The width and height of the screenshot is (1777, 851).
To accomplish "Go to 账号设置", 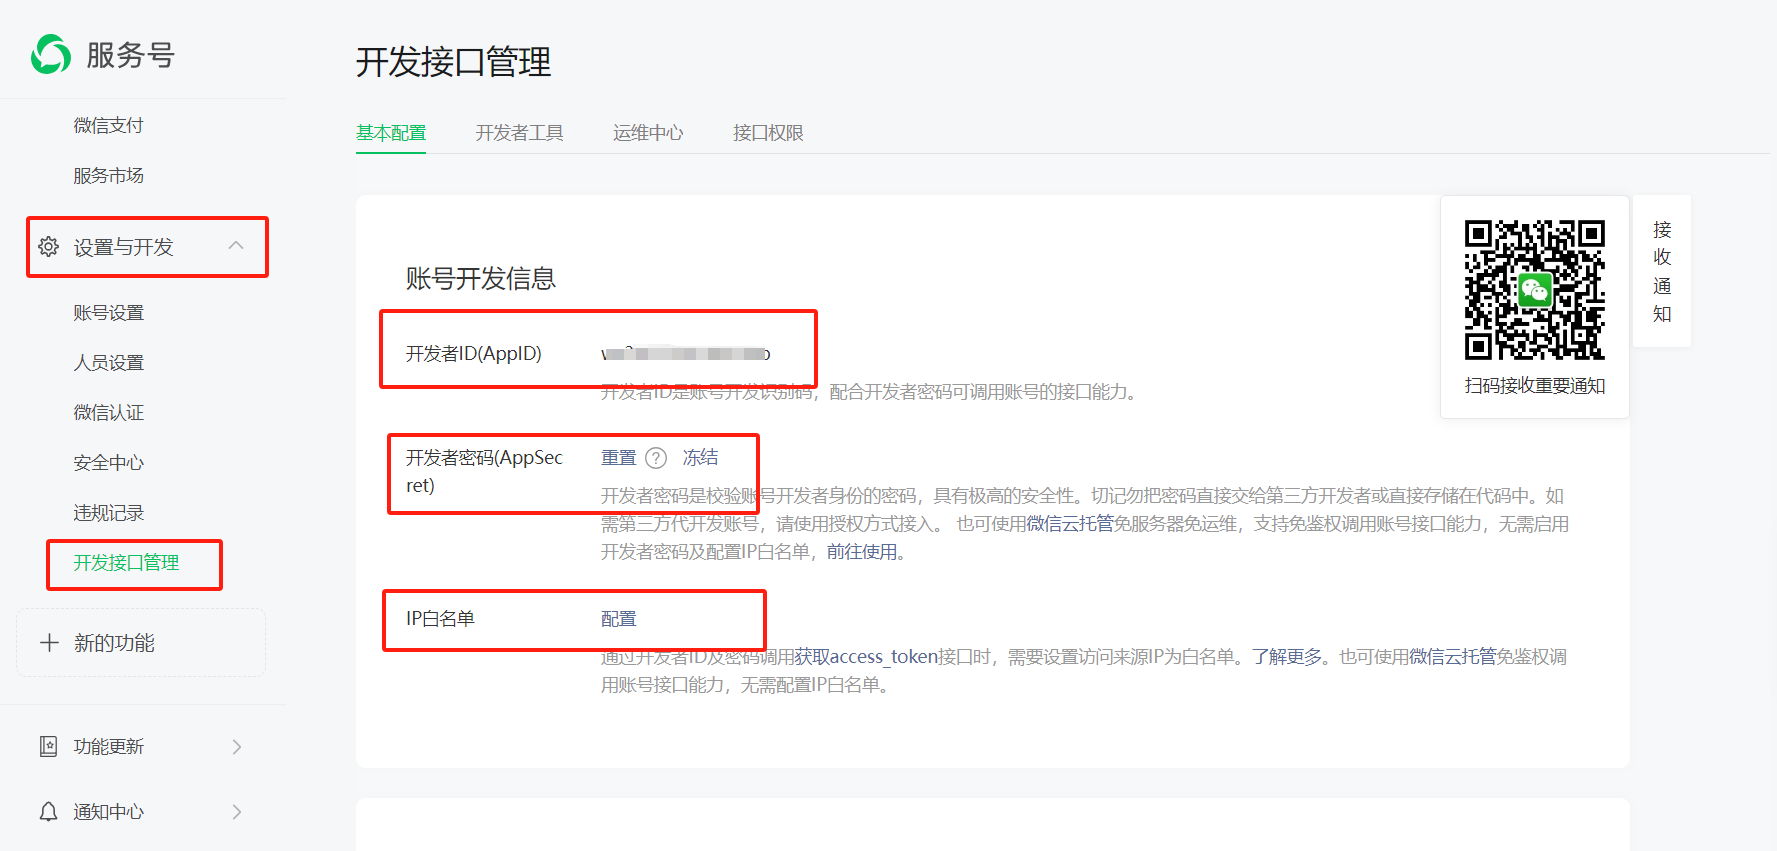I will point(108,313).
